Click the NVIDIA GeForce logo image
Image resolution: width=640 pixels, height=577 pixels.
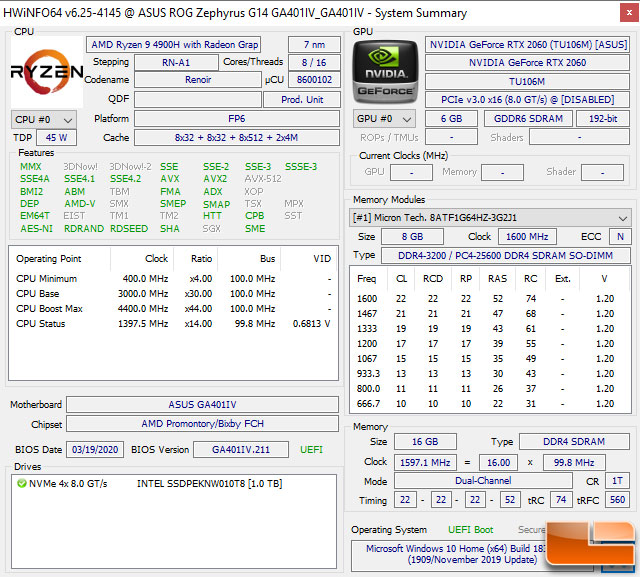385,72
